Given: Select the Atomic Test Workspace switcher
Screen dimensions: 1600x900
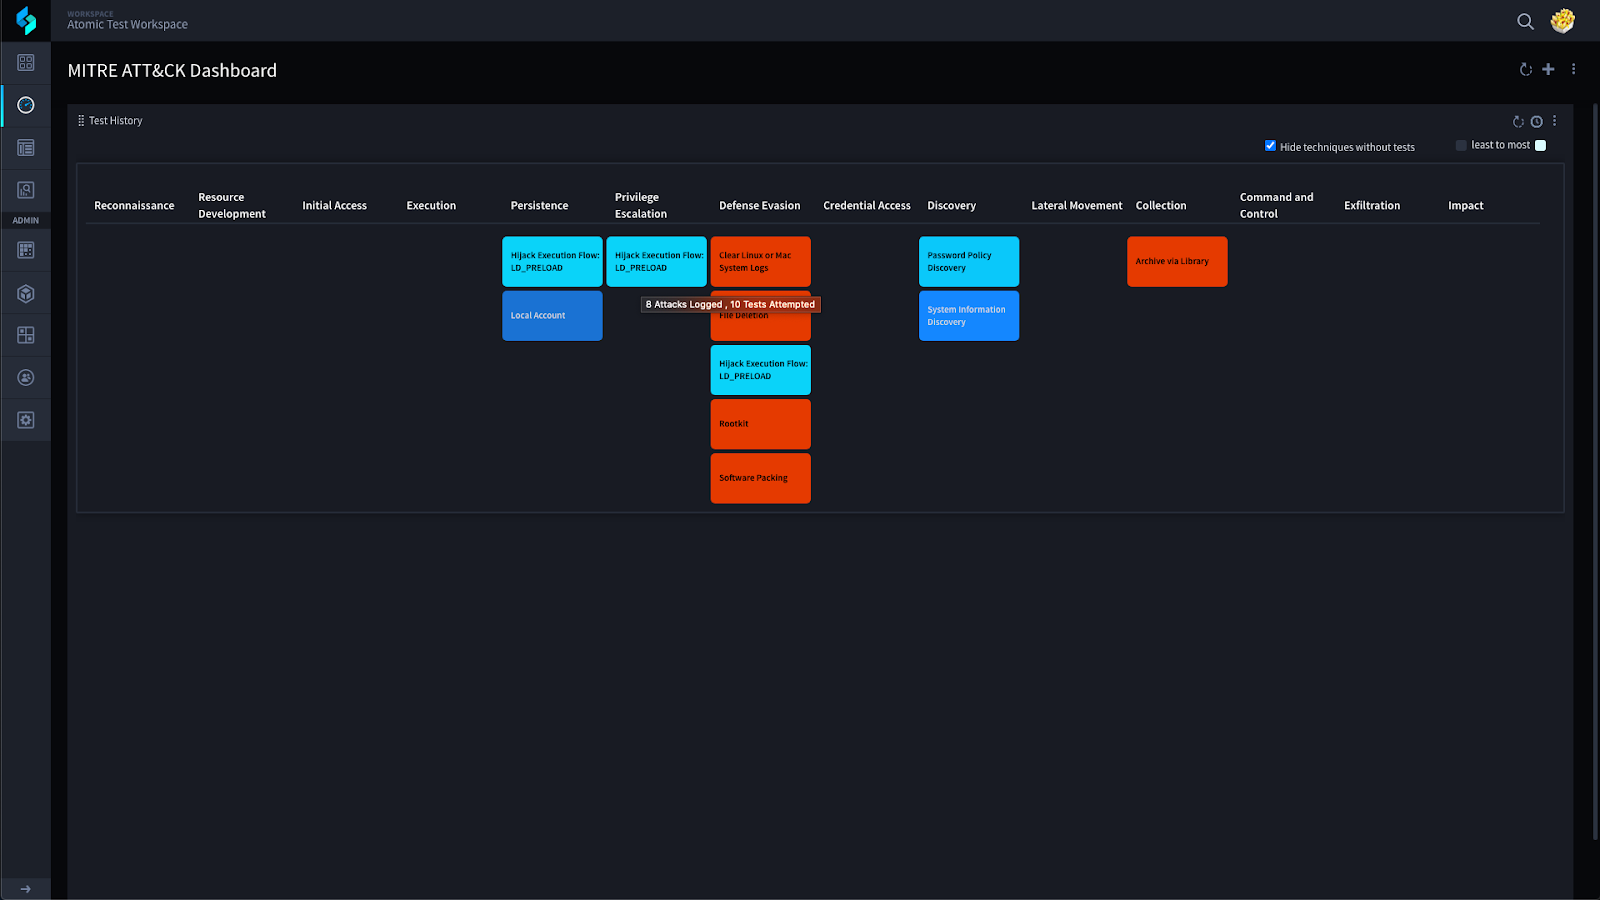Looking at the screenshot, I should coord(127,21).
